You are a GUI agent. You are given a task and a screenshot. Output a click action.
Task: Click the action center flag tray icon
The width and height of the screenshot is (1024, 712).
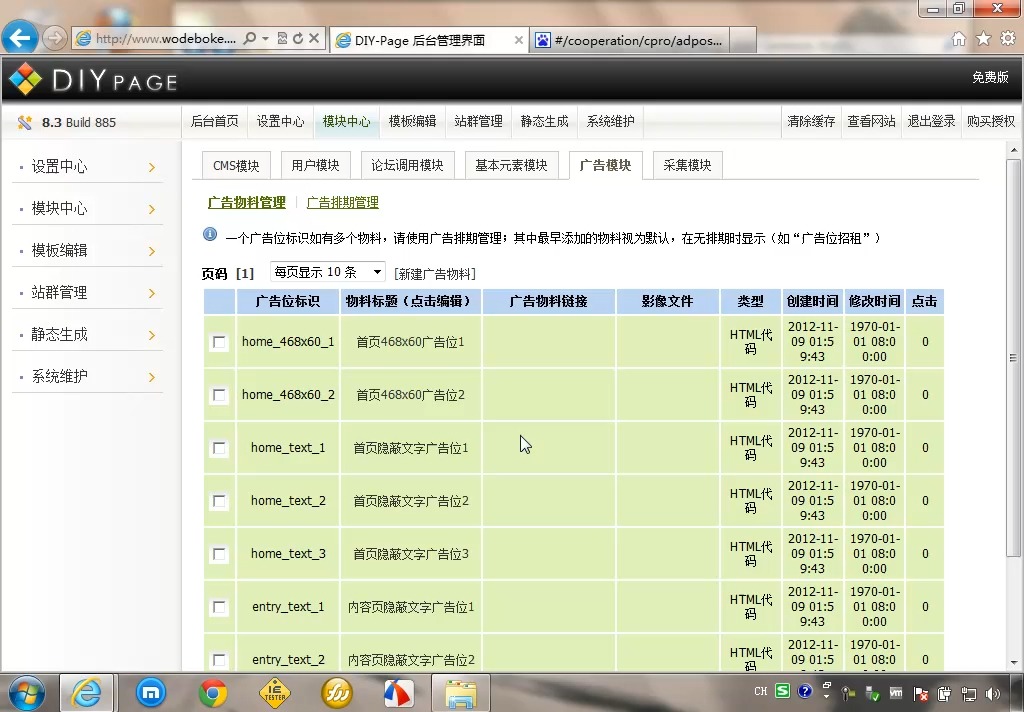(x=921, y=694)
